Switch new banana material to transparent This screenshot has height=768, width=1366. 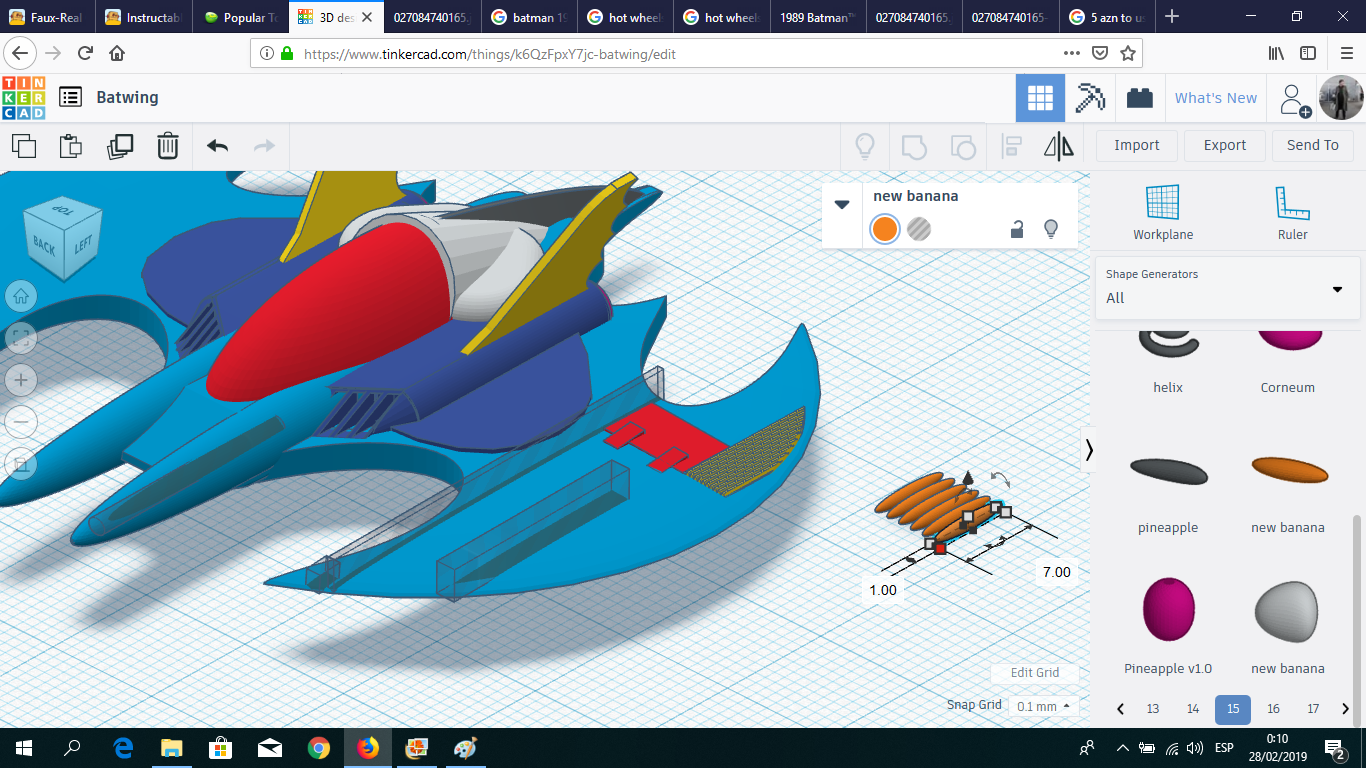(919, 229)
